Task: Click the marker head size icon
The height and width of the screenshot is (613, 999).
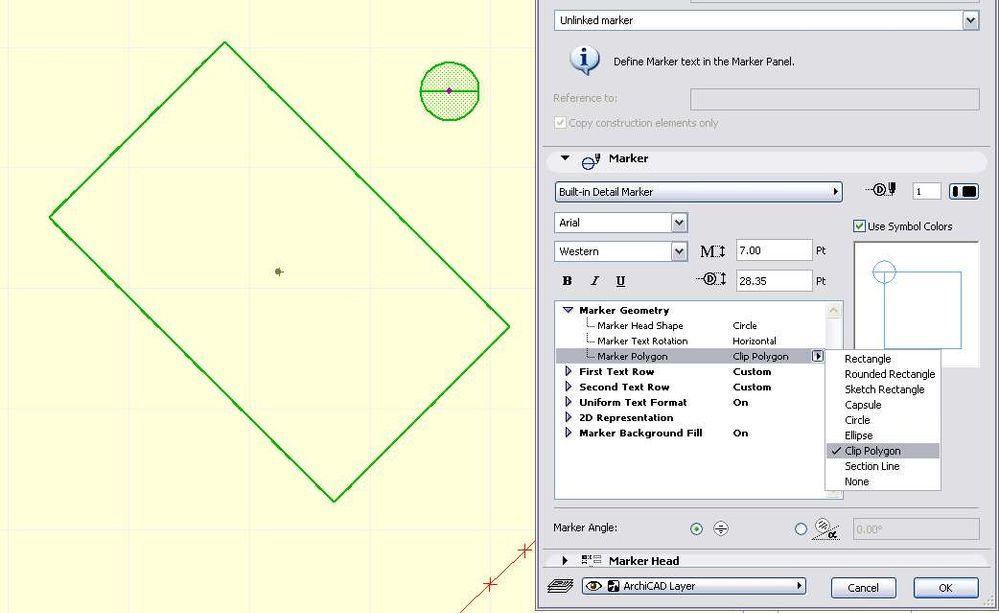Action: click(x=711, y=279)
